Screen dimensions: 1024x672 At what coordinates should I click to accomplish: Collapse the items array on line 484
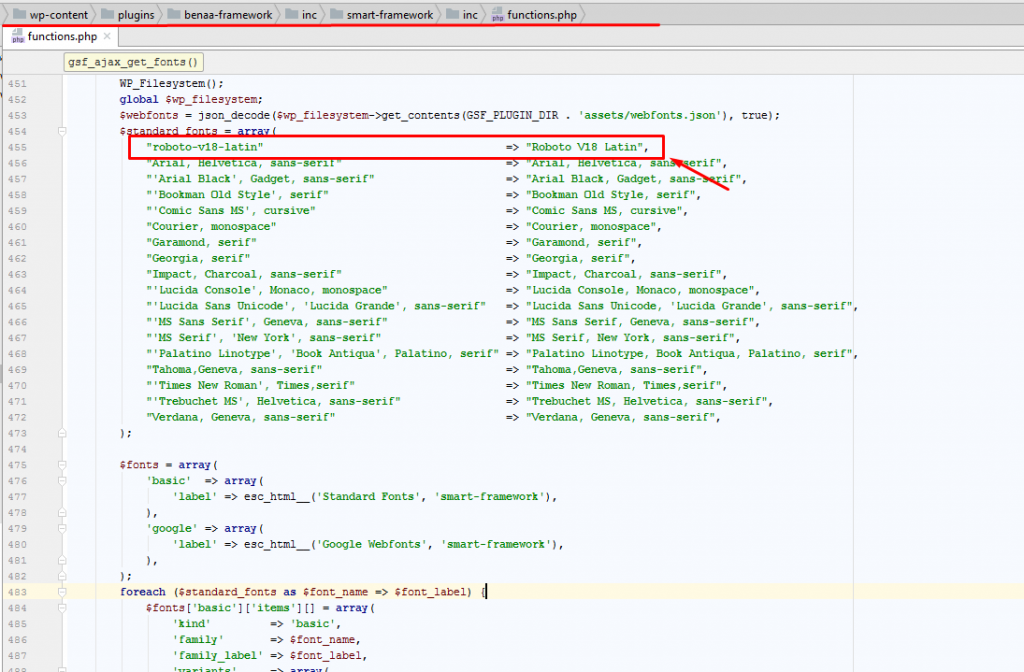tap(62, 608)
